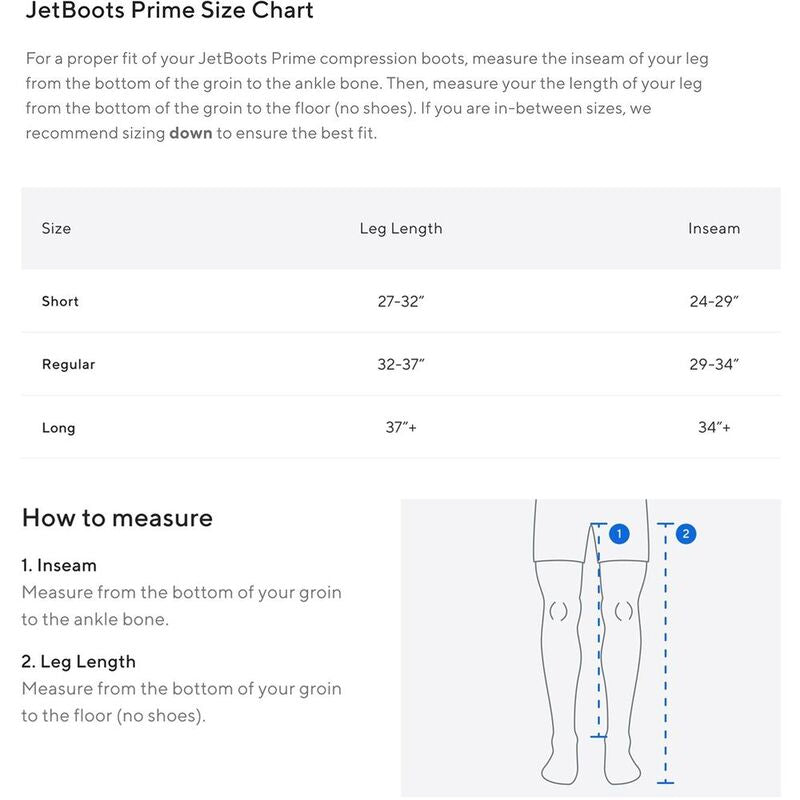Click the How to measure heading

pyautogui.click(x=117, y=518)
